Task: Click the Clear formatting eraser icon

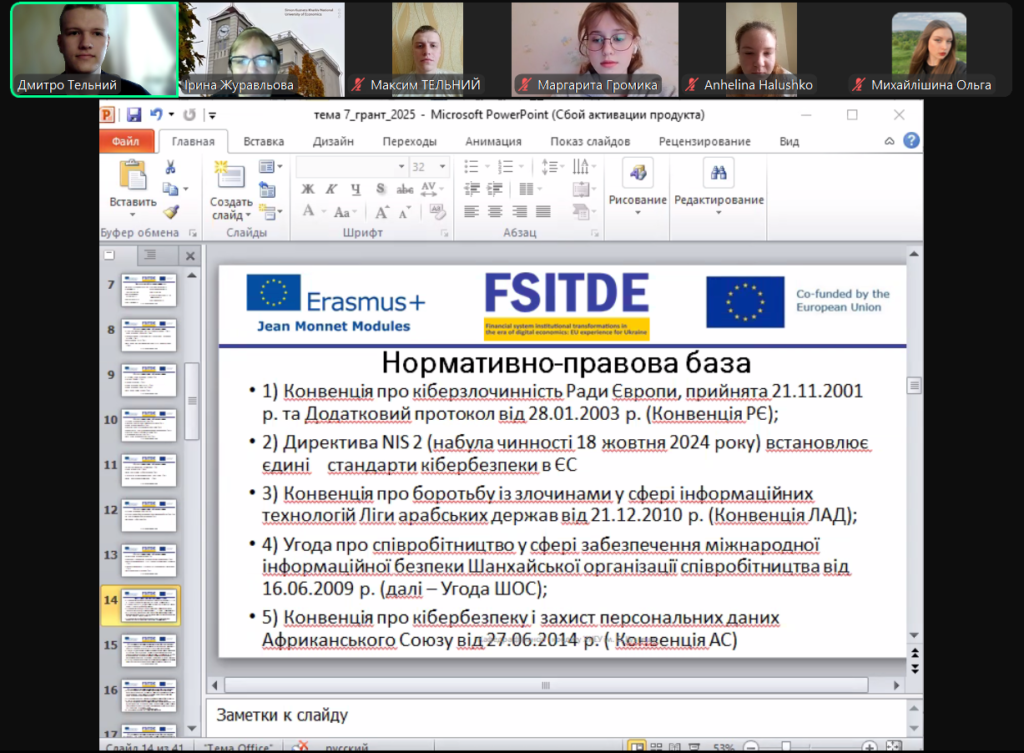Action: (438, 211)
